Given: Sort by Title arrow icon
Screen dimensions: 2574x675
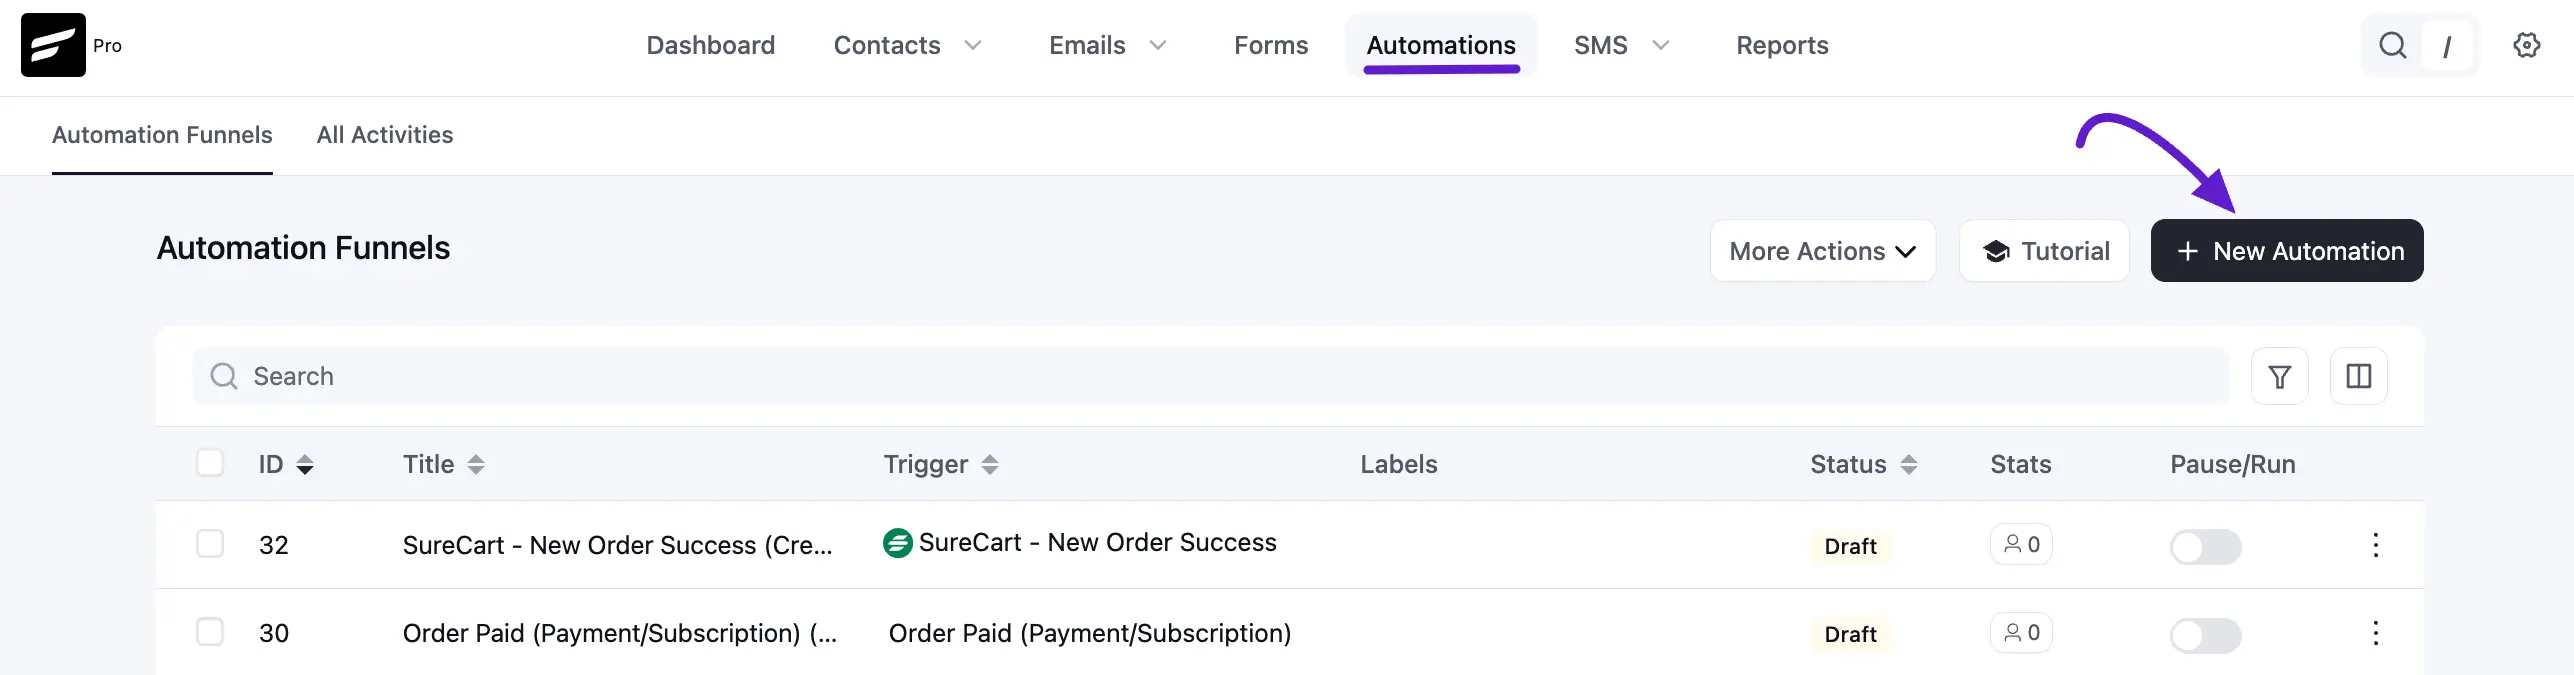Looking at the screenshot, I should 476,465.
